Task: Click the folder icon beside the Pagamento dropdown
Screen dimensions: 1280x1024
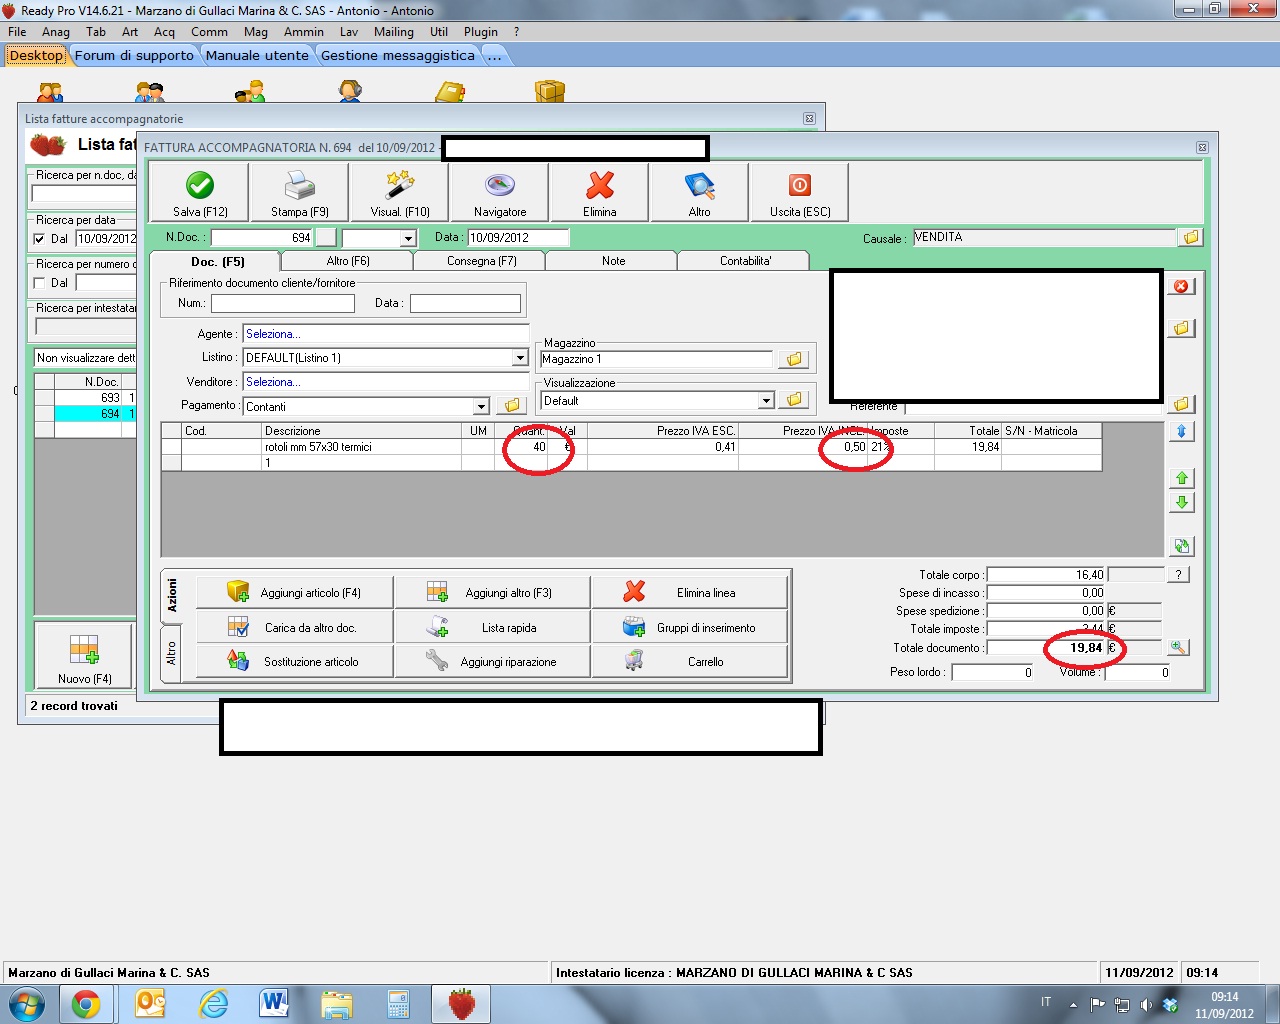Action: (x=512, y=406)
